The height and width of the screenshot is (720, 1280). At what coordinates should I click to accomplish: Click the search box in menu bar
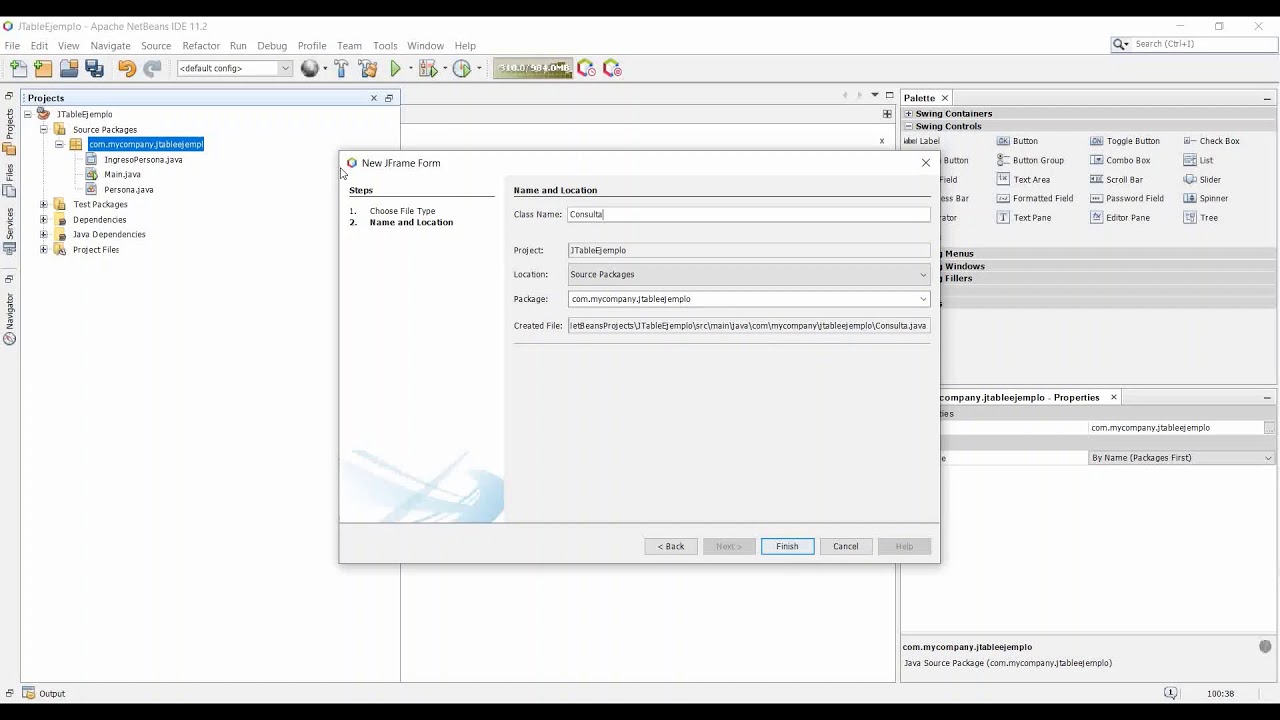1203,44
